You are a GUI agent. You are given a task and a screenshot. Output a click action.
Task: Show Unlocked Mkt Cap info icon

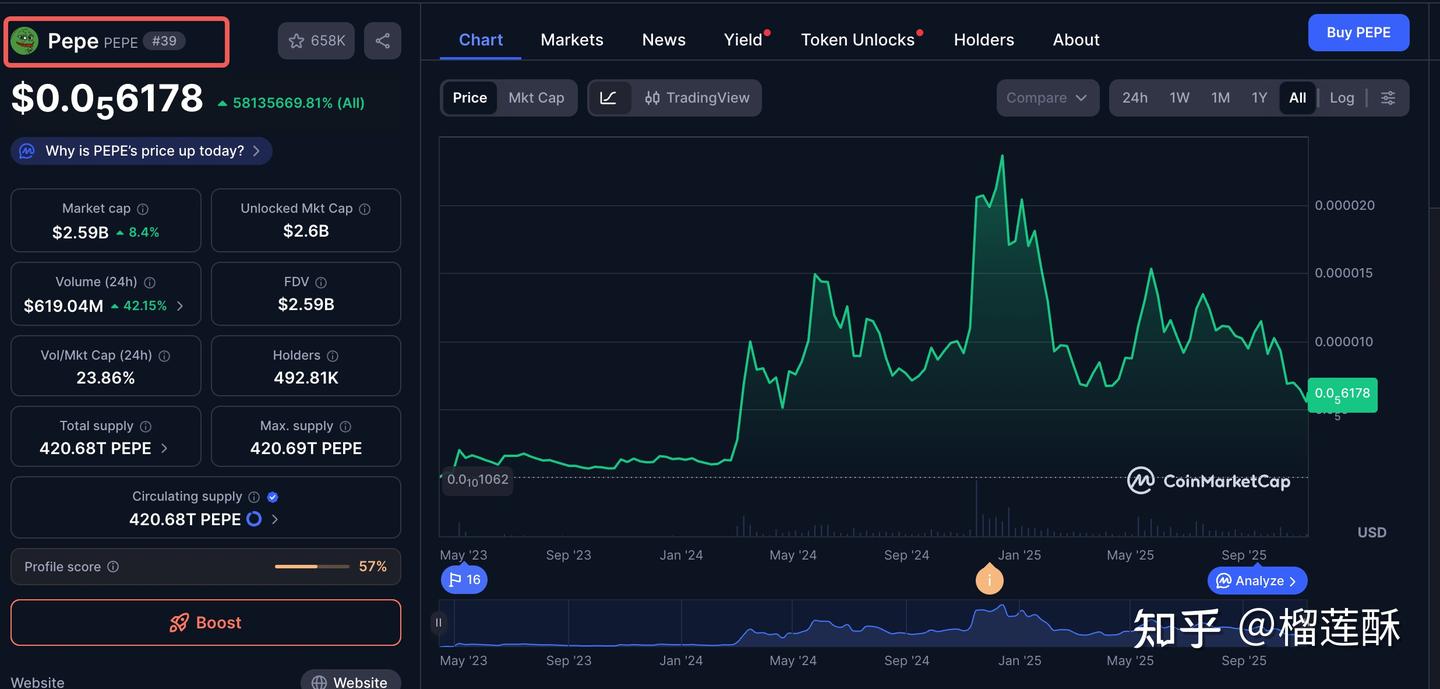click(365, 209)
